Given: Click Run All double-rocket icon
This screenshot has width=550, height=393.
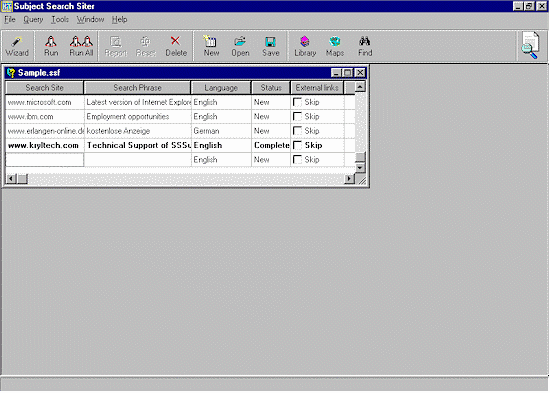Looking at the screenshot, I should point(81,46).
